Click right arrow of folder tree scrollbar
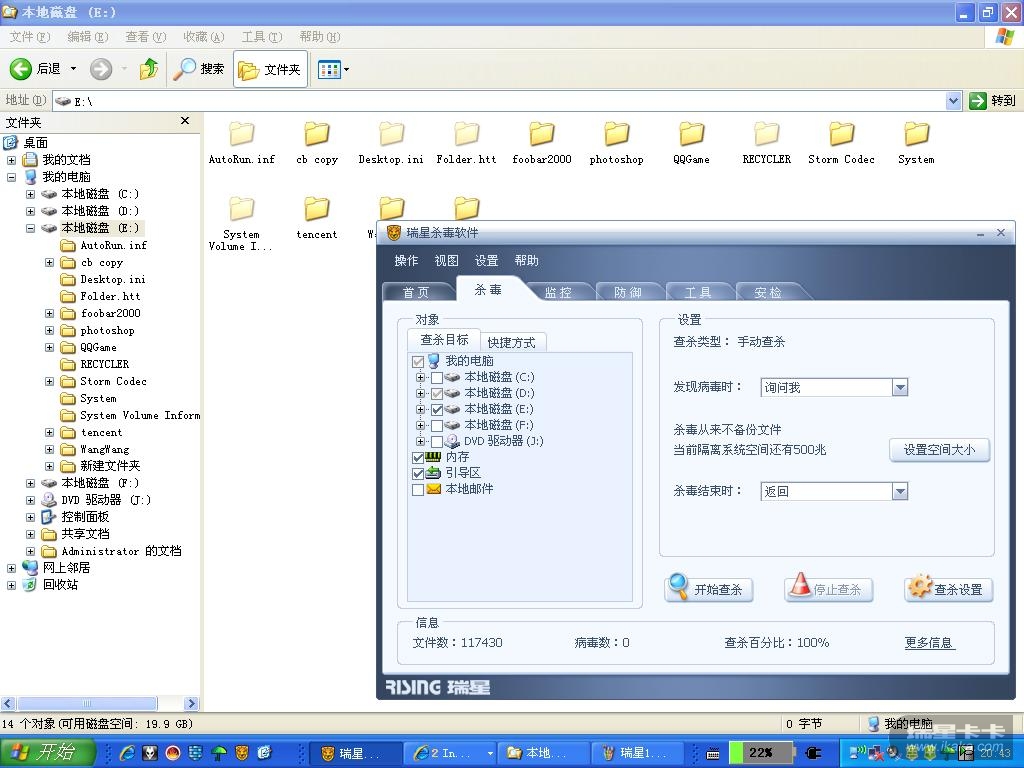Image resolution: width=1024 pixels, height=768 pixels. [x=191, y=703]
